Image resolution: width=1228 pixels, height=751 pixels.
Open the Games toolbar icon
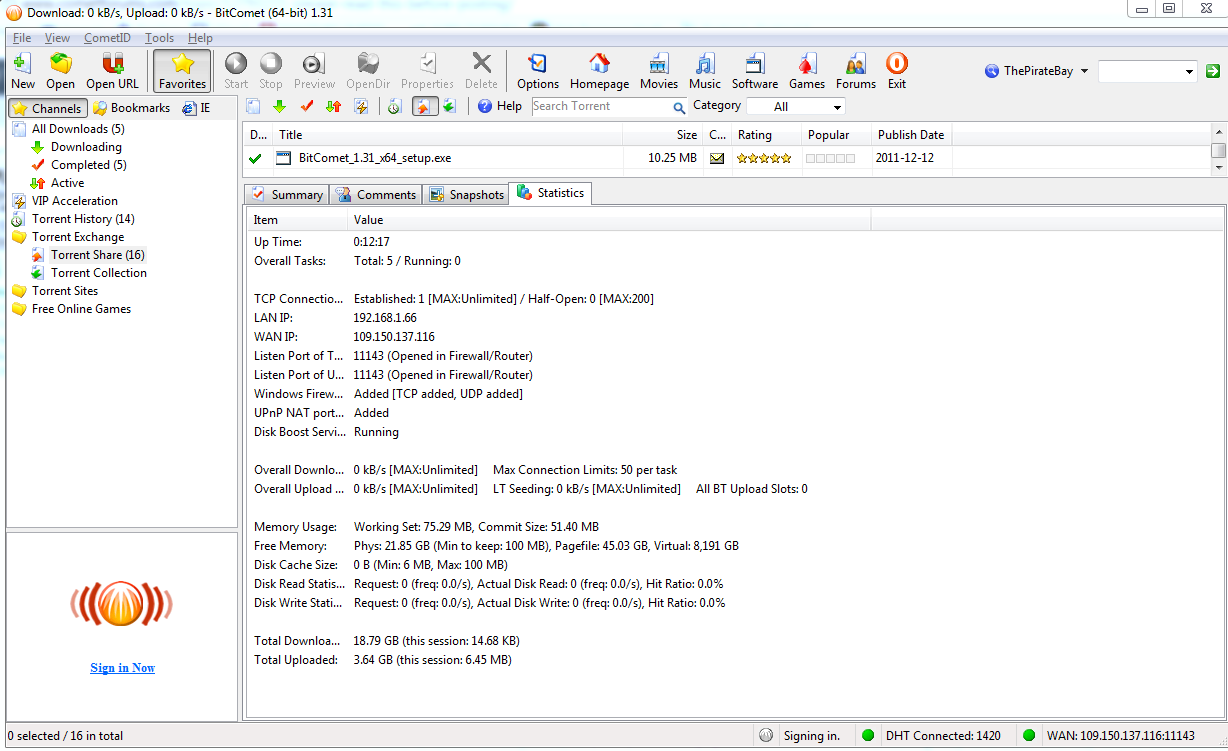[x=807, y=71]
